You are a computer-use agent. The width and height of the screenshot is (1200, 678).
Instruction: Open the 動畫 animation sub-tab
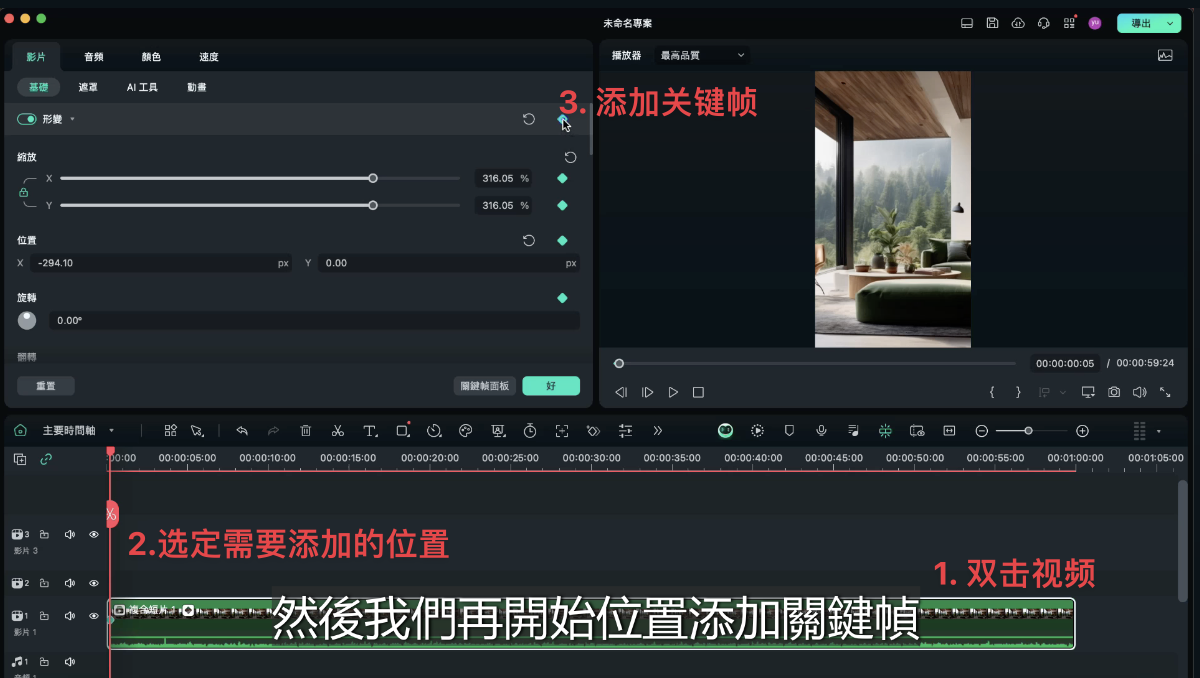click(x=197, y=88)
